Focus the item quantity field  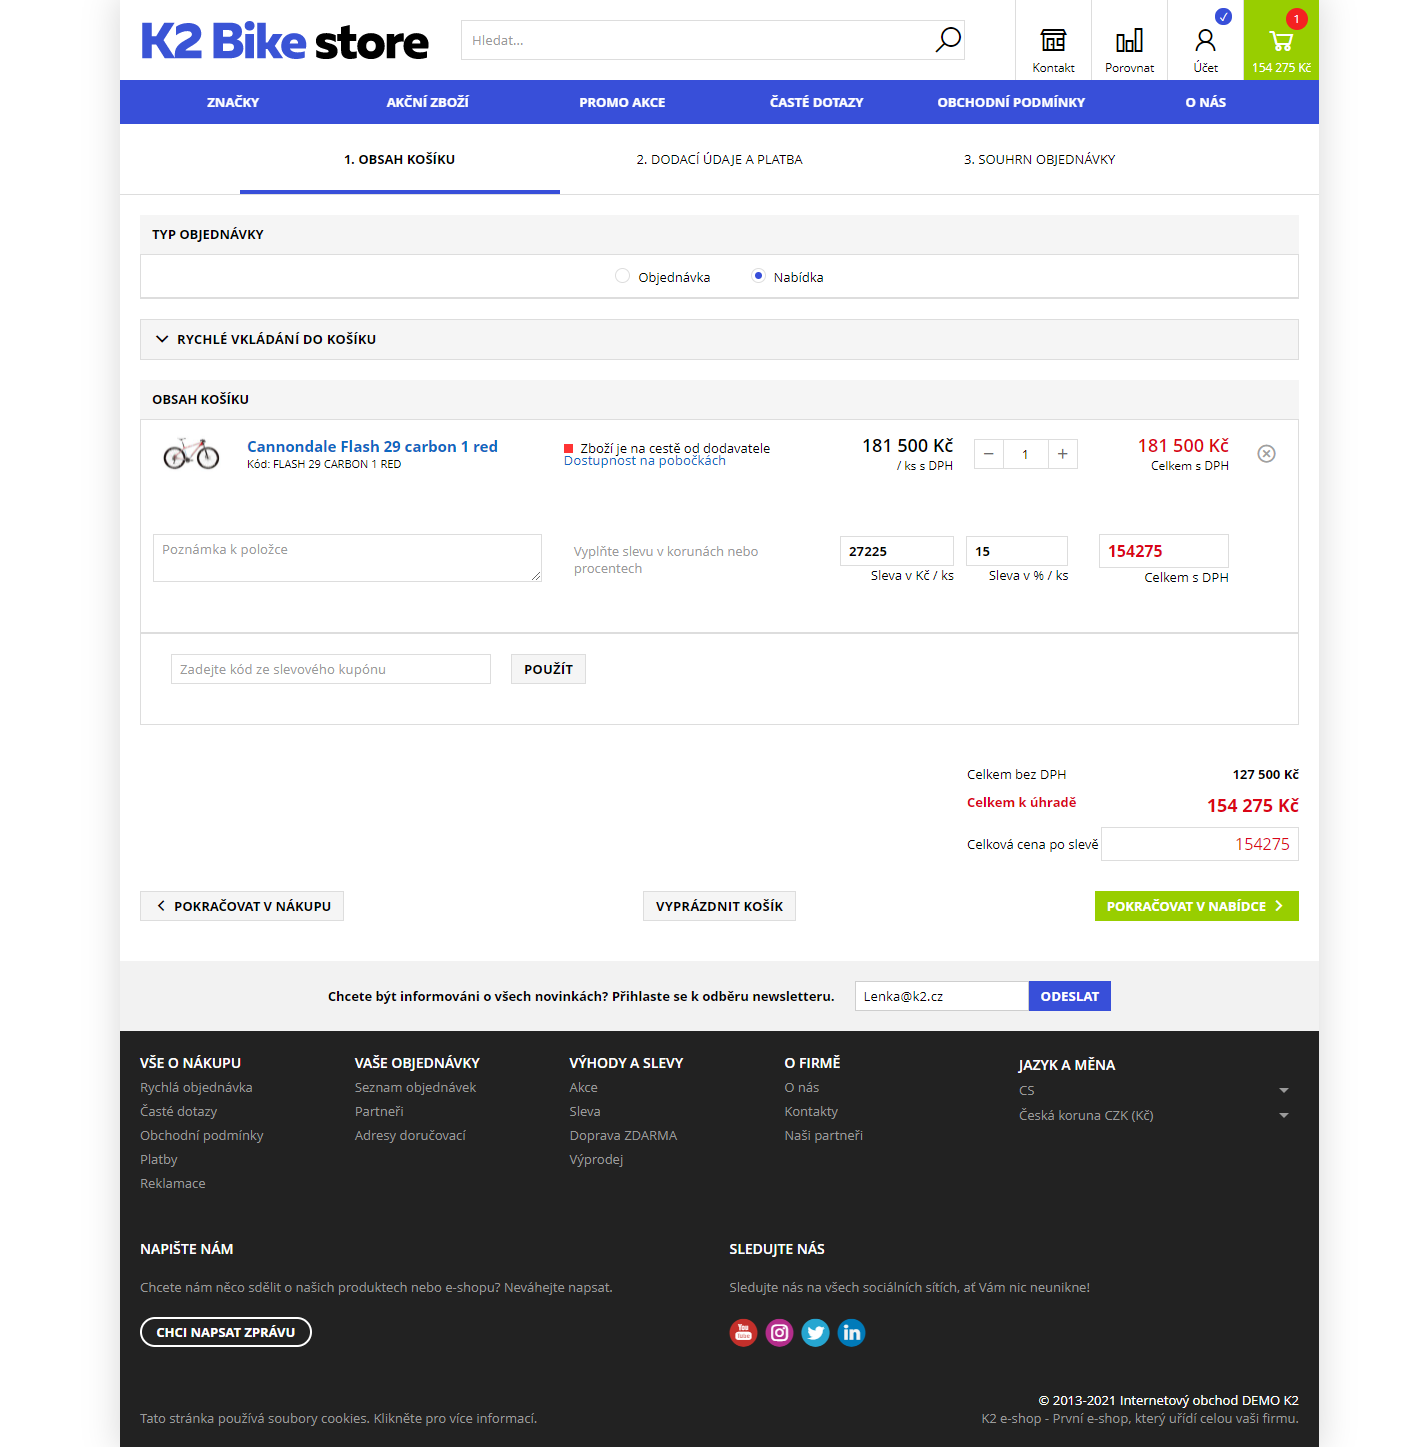[x=1025, y=454]
